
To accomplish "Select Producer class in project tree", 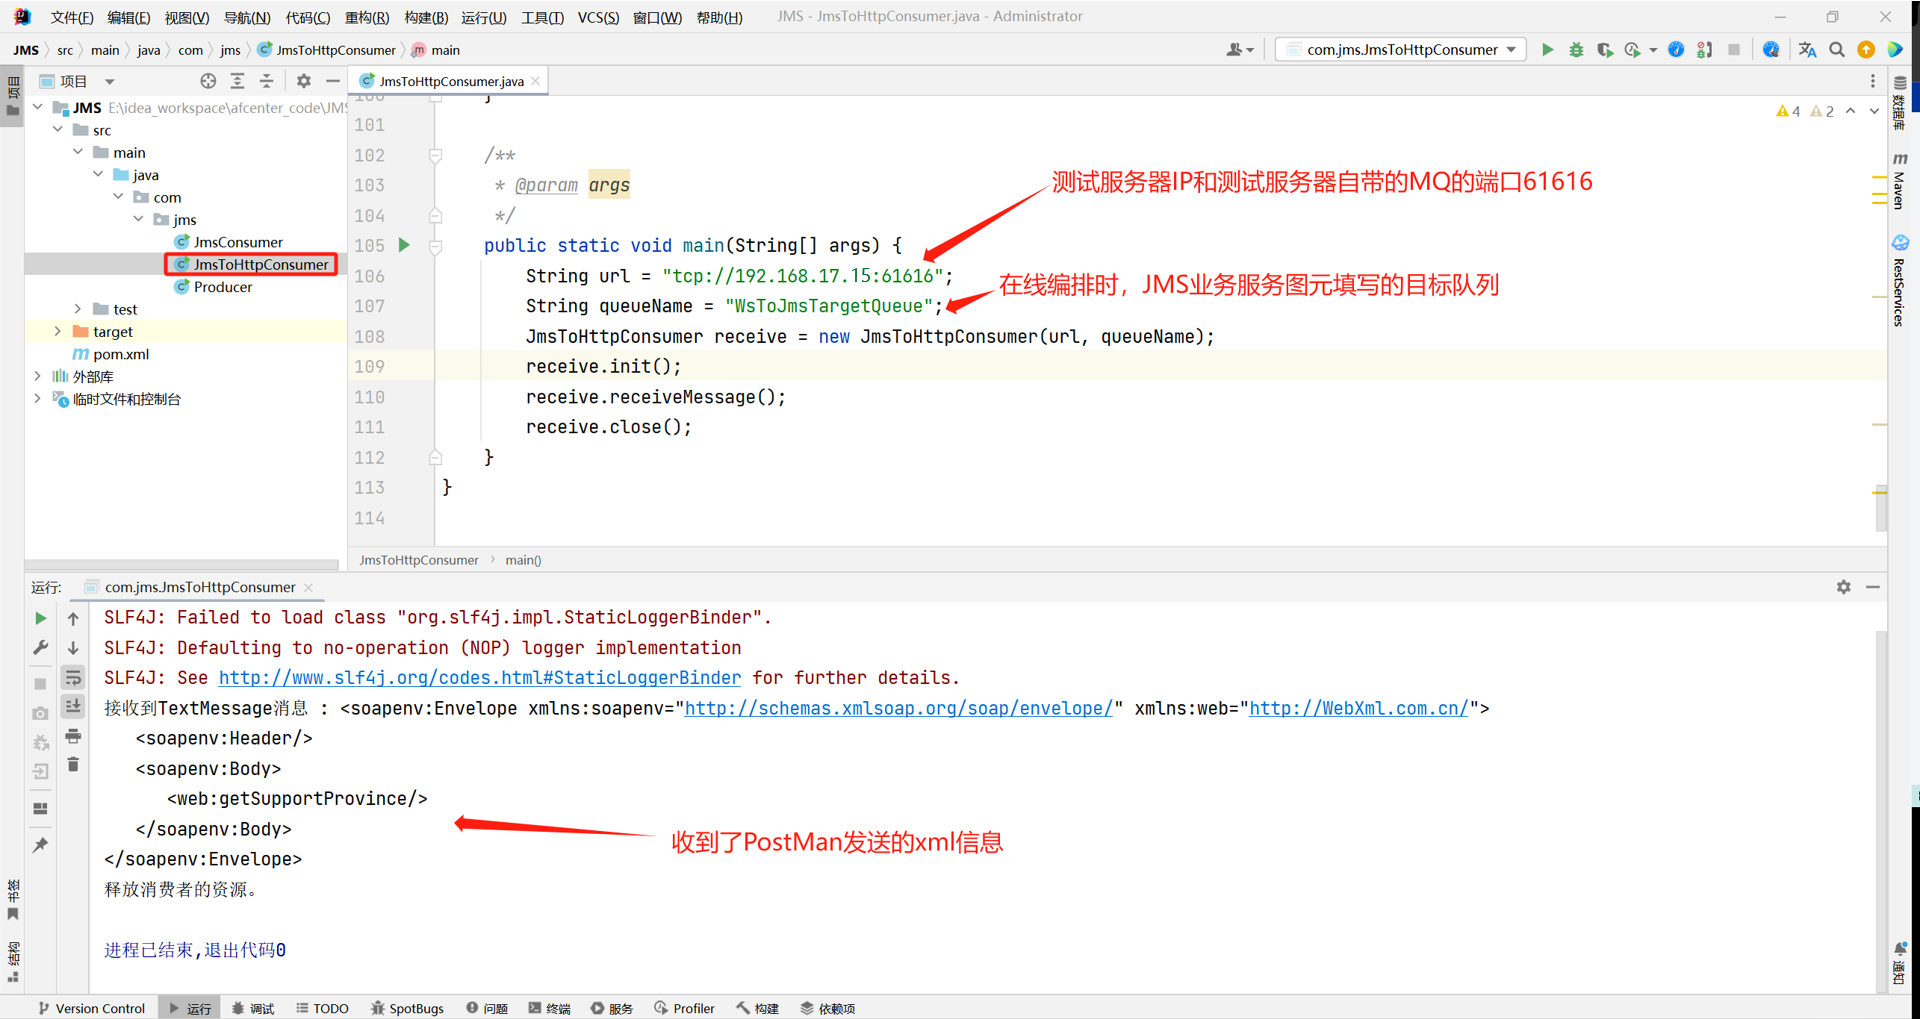I will tap(222, 287).
